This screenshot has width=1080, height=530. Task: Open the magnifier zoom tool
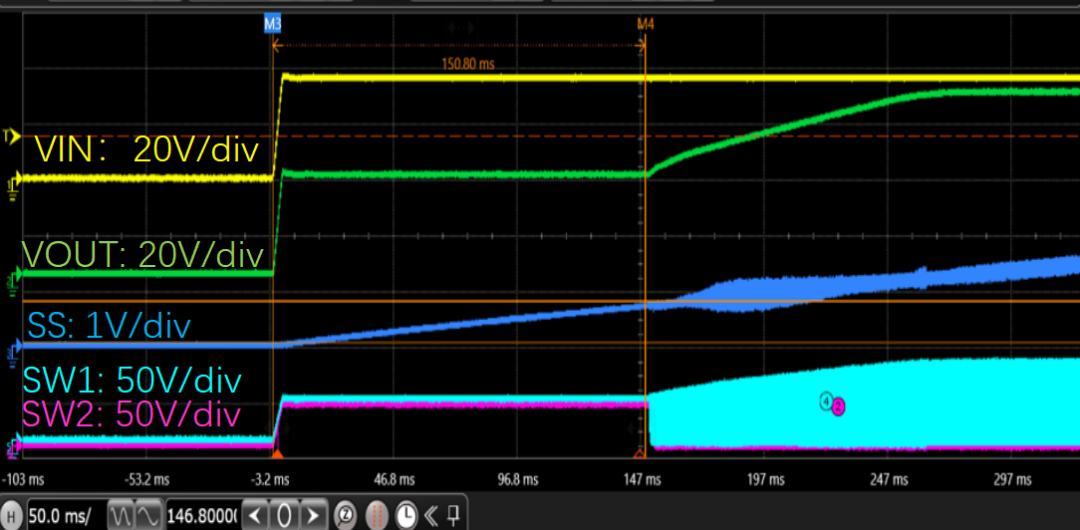(x=346, y=516)
